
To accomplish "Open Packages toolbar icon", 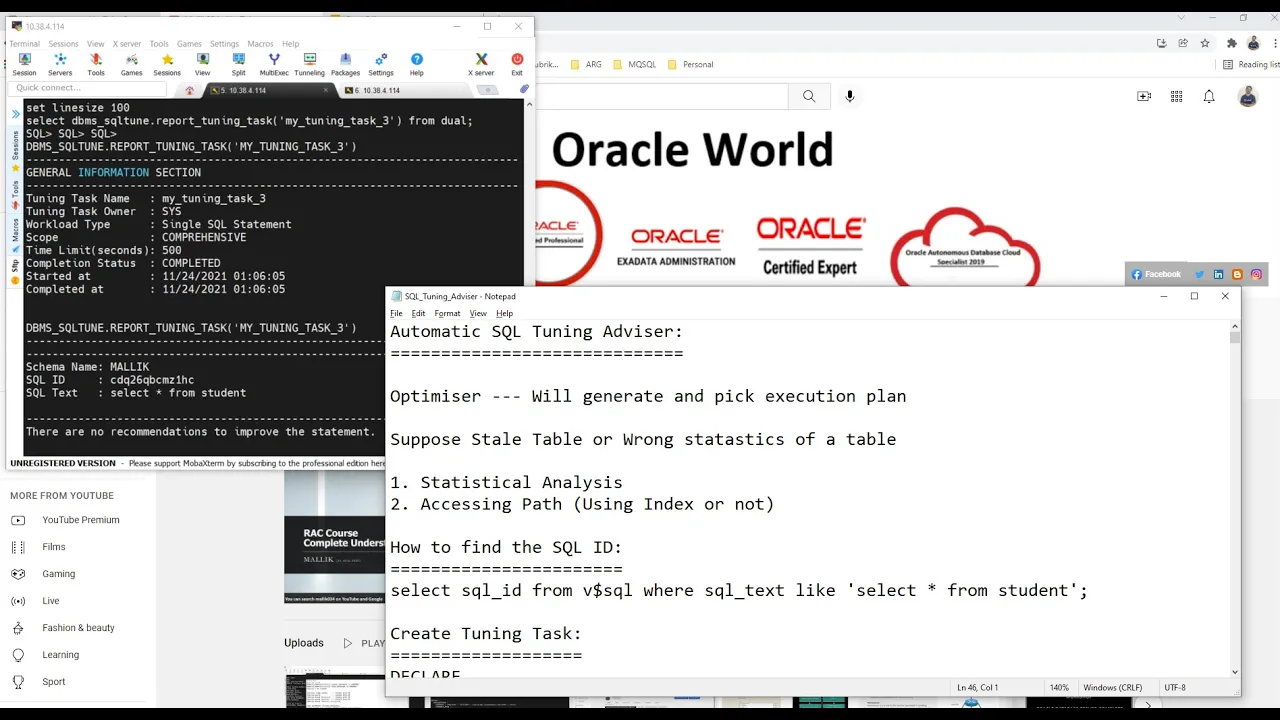I will [x=345, y=65].
